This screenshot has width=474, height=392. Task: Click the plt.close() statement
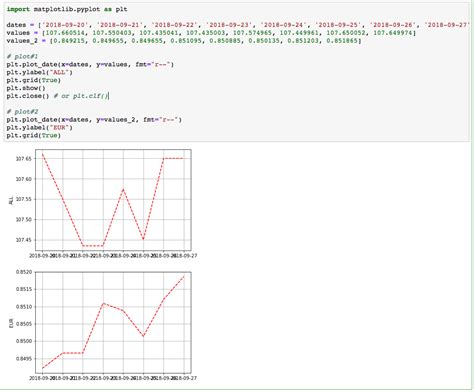[x=28, y=96]
